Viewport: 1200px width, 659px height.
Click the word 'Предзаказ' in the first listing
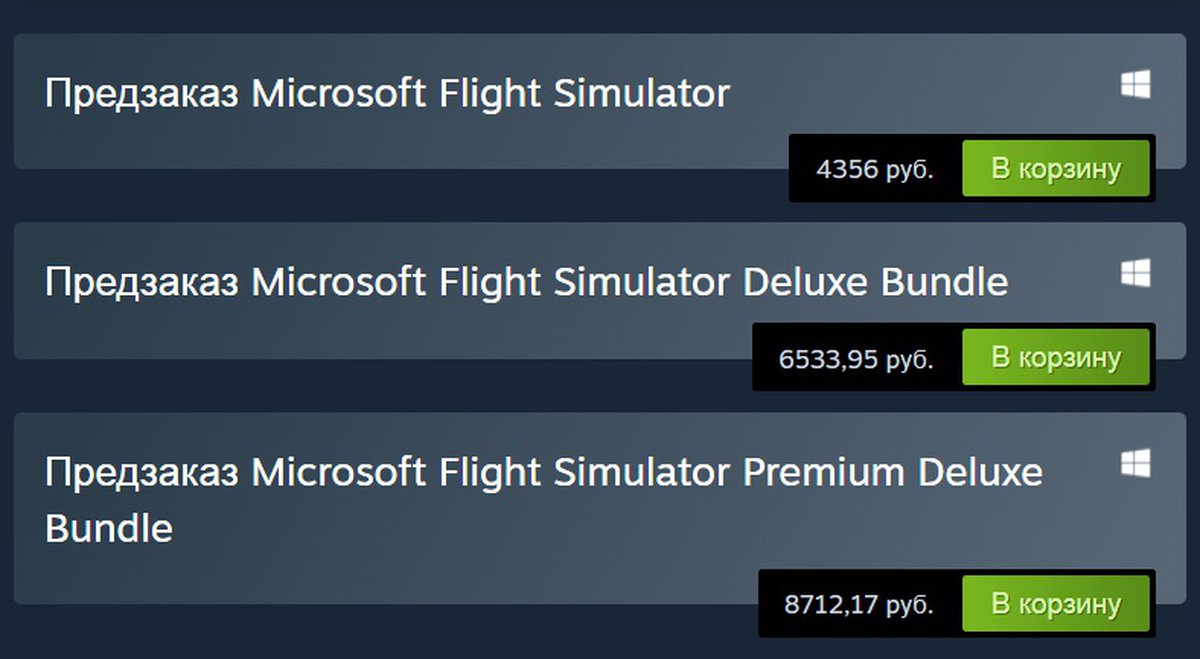[x=142, y=94]
